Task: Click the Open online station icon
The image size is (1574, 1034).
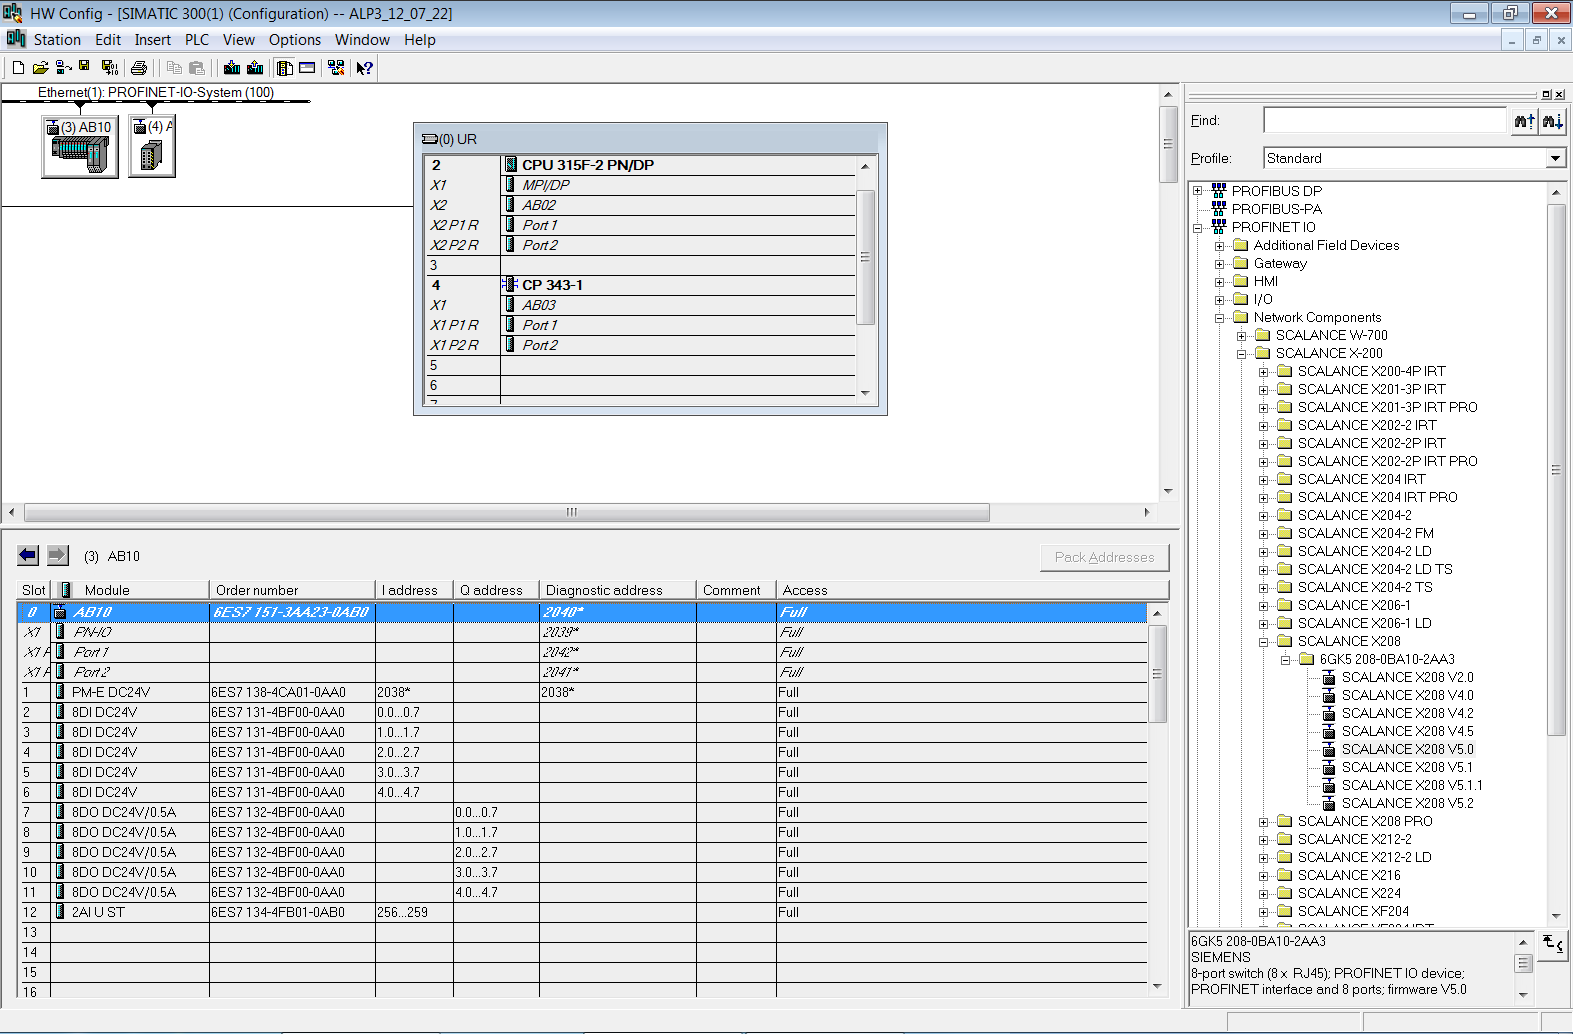Action: (x=63, y=68)
